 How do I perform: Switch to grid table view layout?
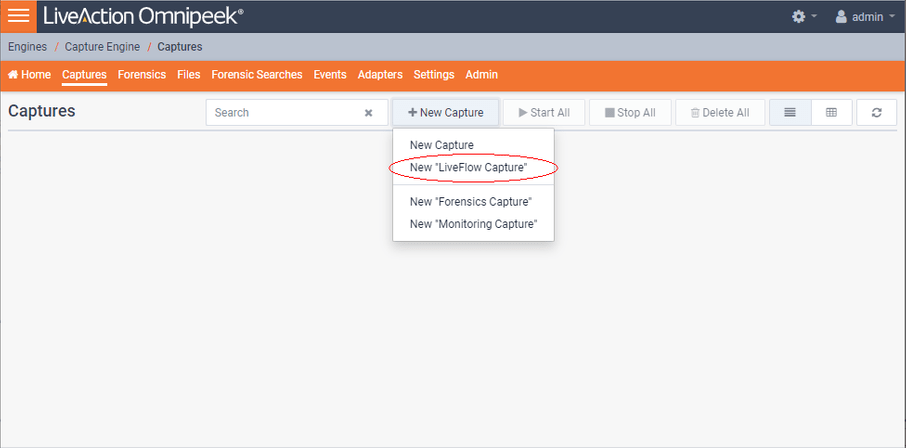(x=831, y=113)
